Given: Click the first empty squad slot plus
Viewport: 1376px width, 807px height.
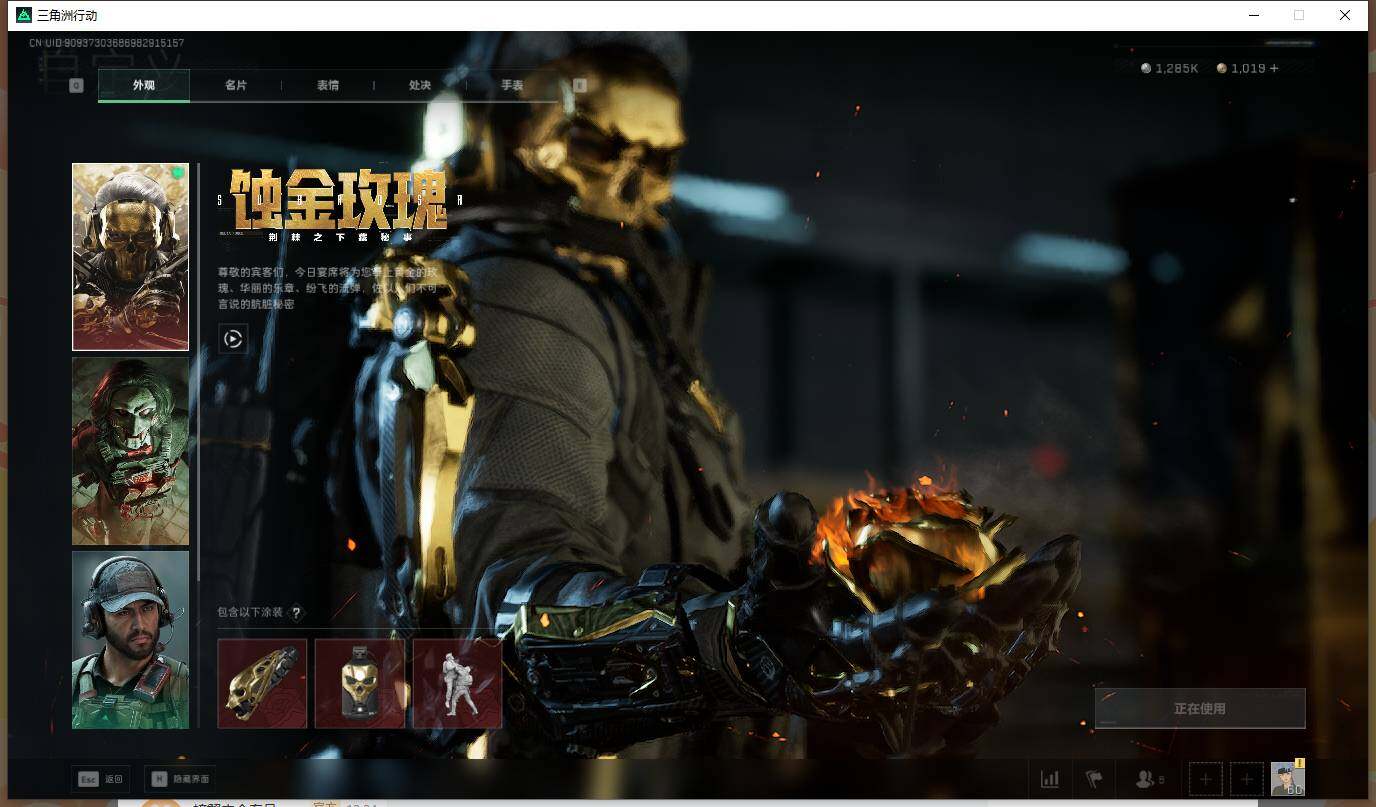Looking at the screenshot, I should 1206,779.
